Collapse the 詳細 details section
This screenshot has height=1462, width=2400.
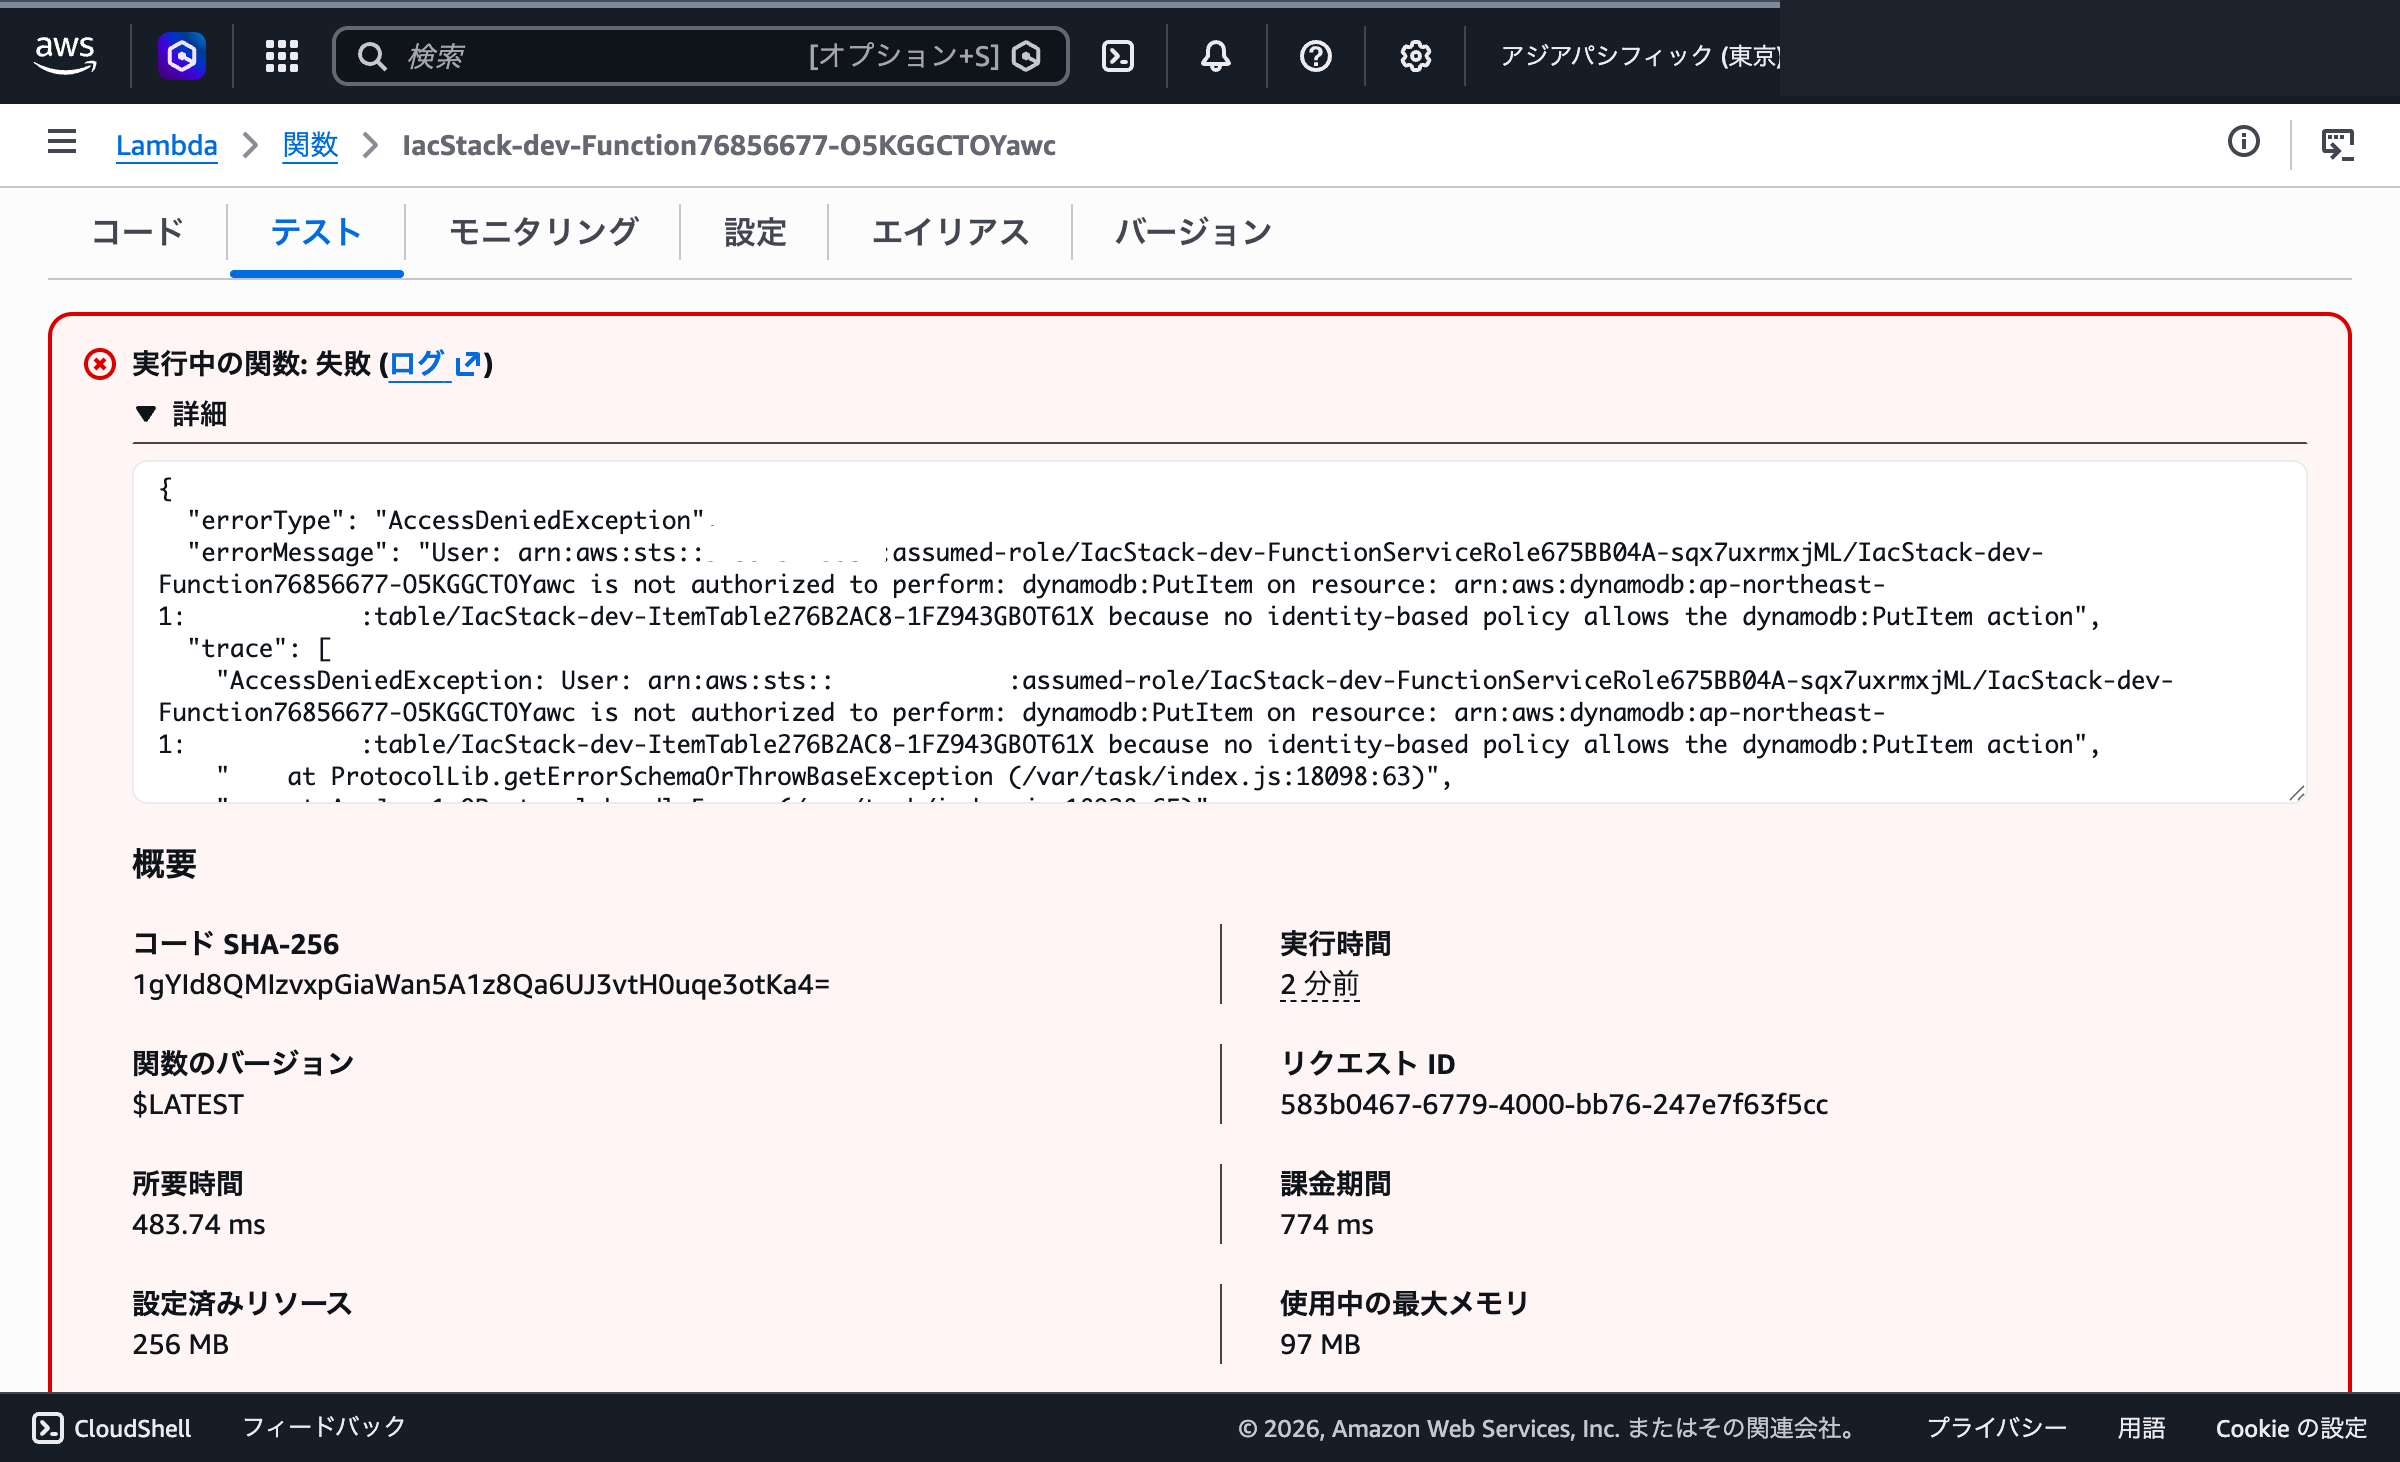click(x=181, y=414)
